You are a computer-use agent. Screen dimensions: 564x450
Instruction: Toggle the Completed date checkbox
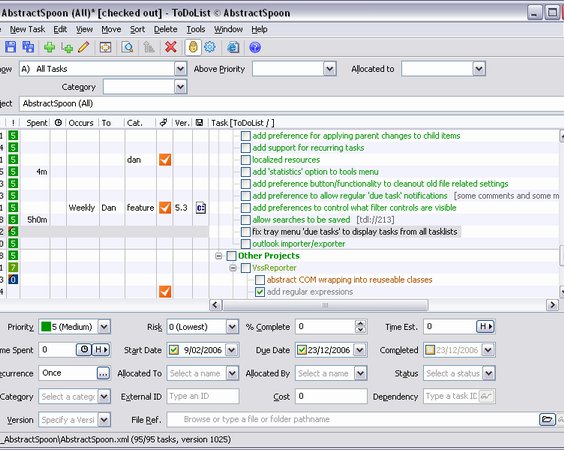point(430,350)
